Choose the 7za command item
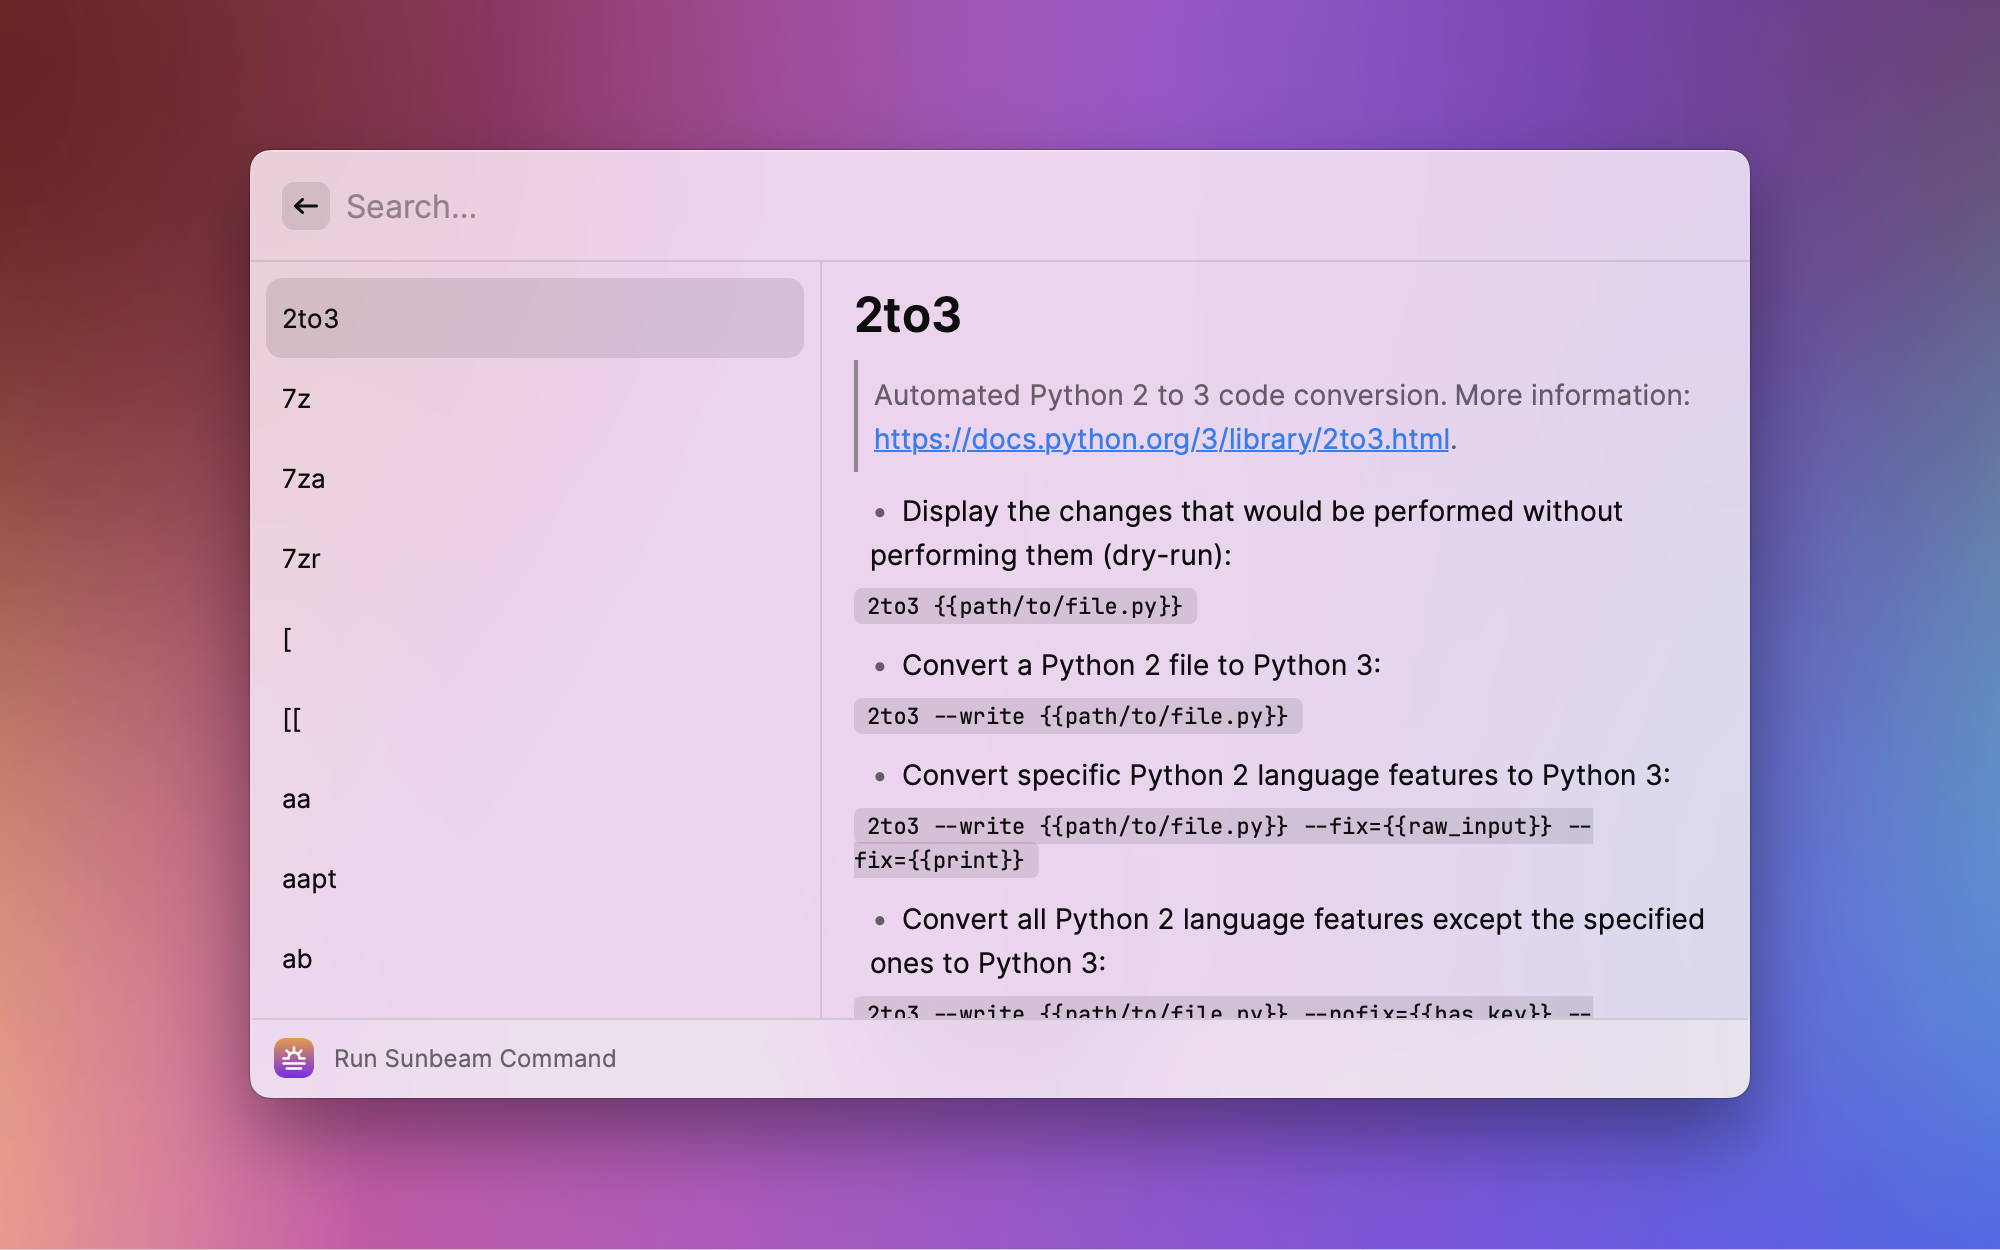 click(534, 479)
